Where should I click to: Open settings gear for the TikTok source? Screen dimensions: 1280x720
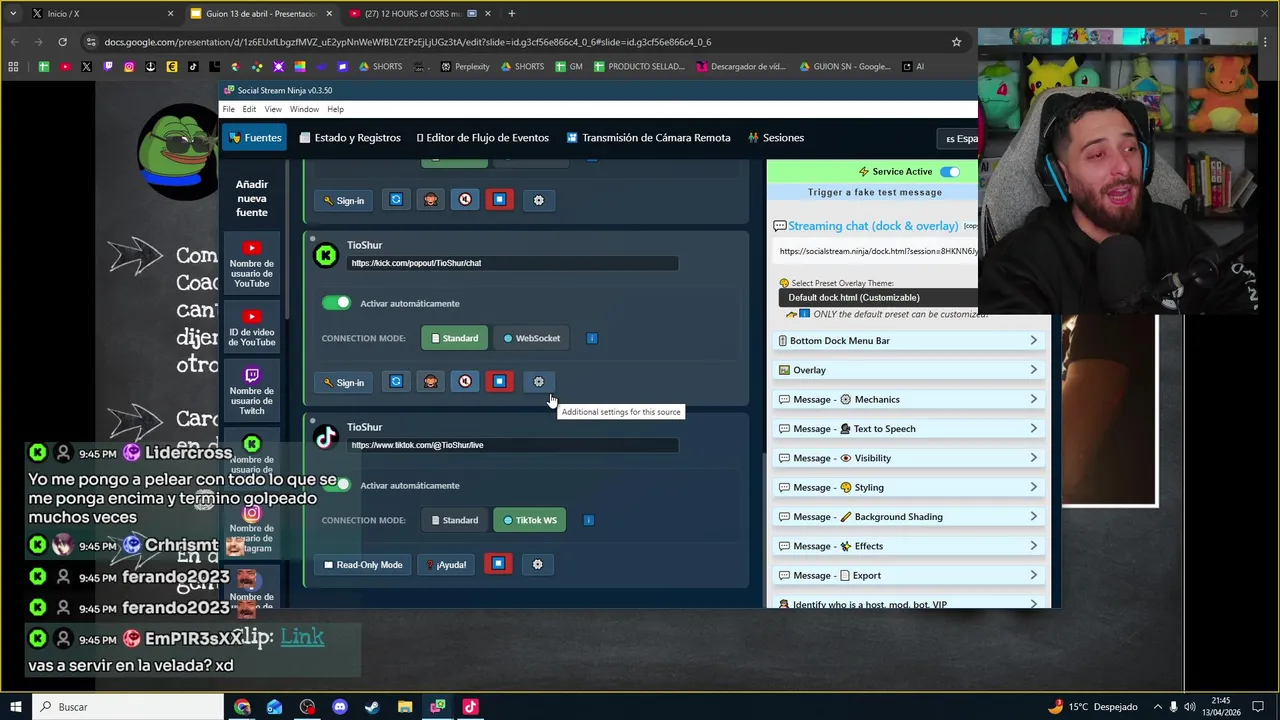coord(537,565)
